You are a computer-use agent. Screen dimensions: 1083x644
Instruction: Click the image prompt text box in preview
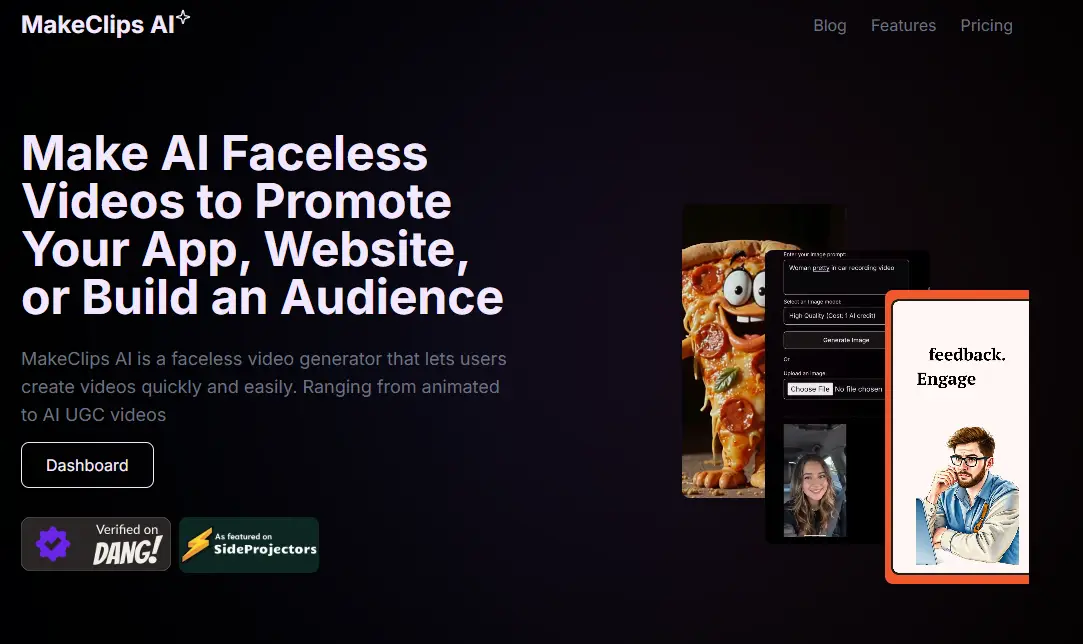point(846,275)
